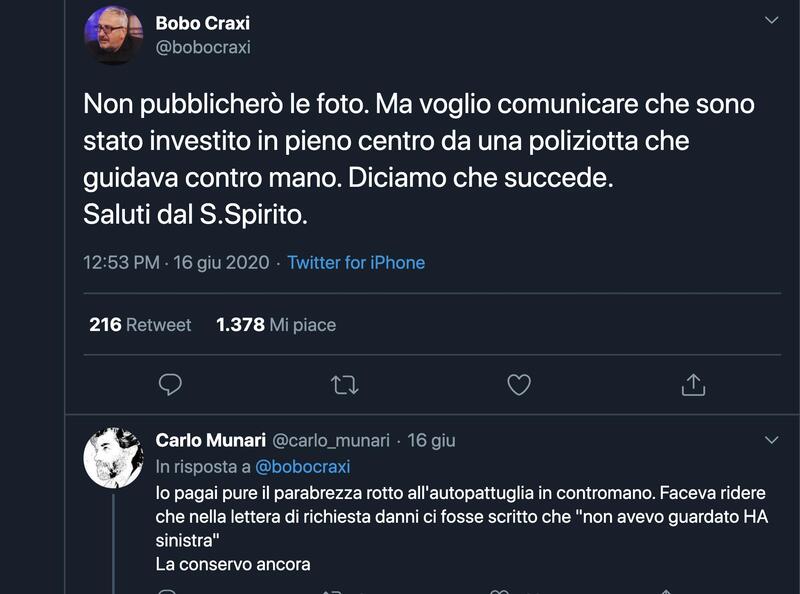Viewport: 800px width, 594px height.
Task: Show the 1.378 Mi piace list
Action: point(276,325)
